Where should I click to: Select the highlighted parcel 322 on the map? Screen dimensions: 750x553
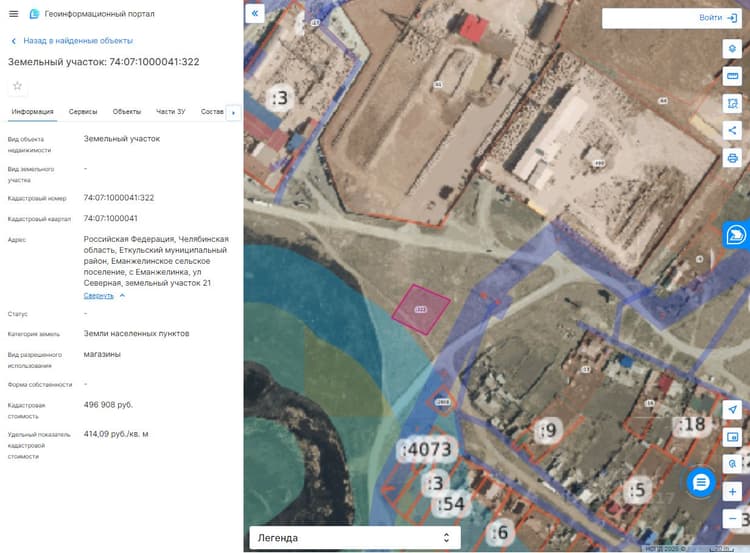(421, 309)
